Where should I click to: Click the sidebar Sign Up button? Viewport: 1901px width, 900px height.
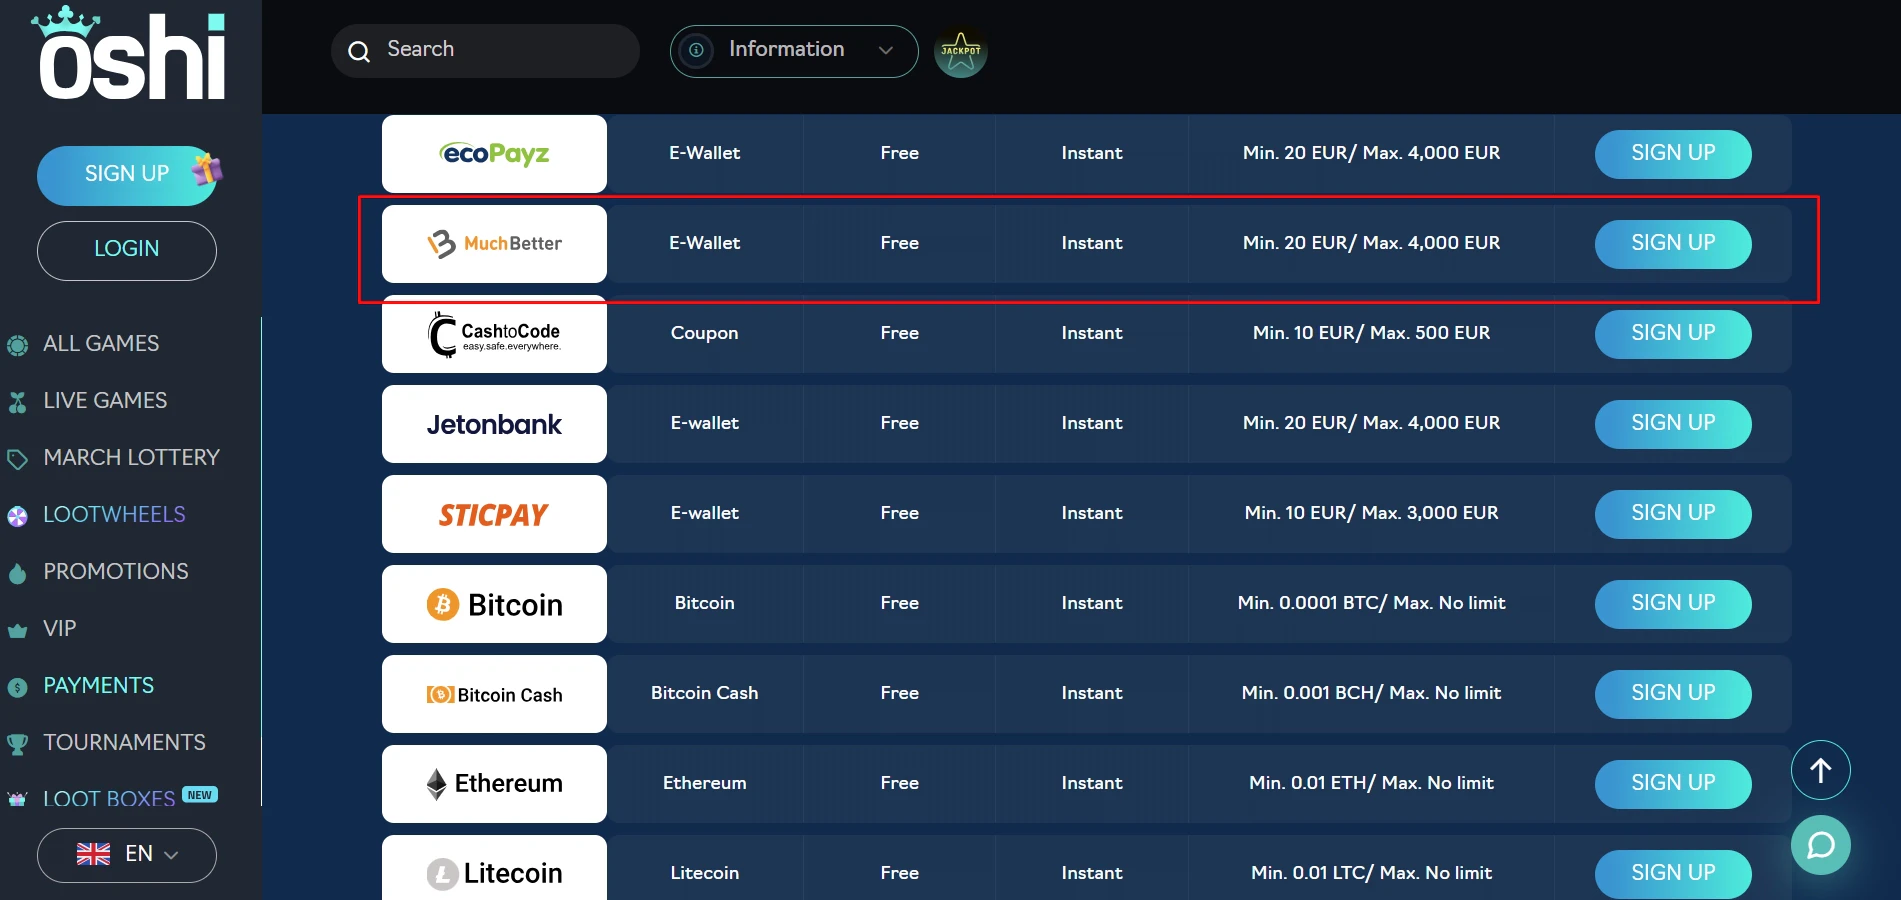point(127,175)
